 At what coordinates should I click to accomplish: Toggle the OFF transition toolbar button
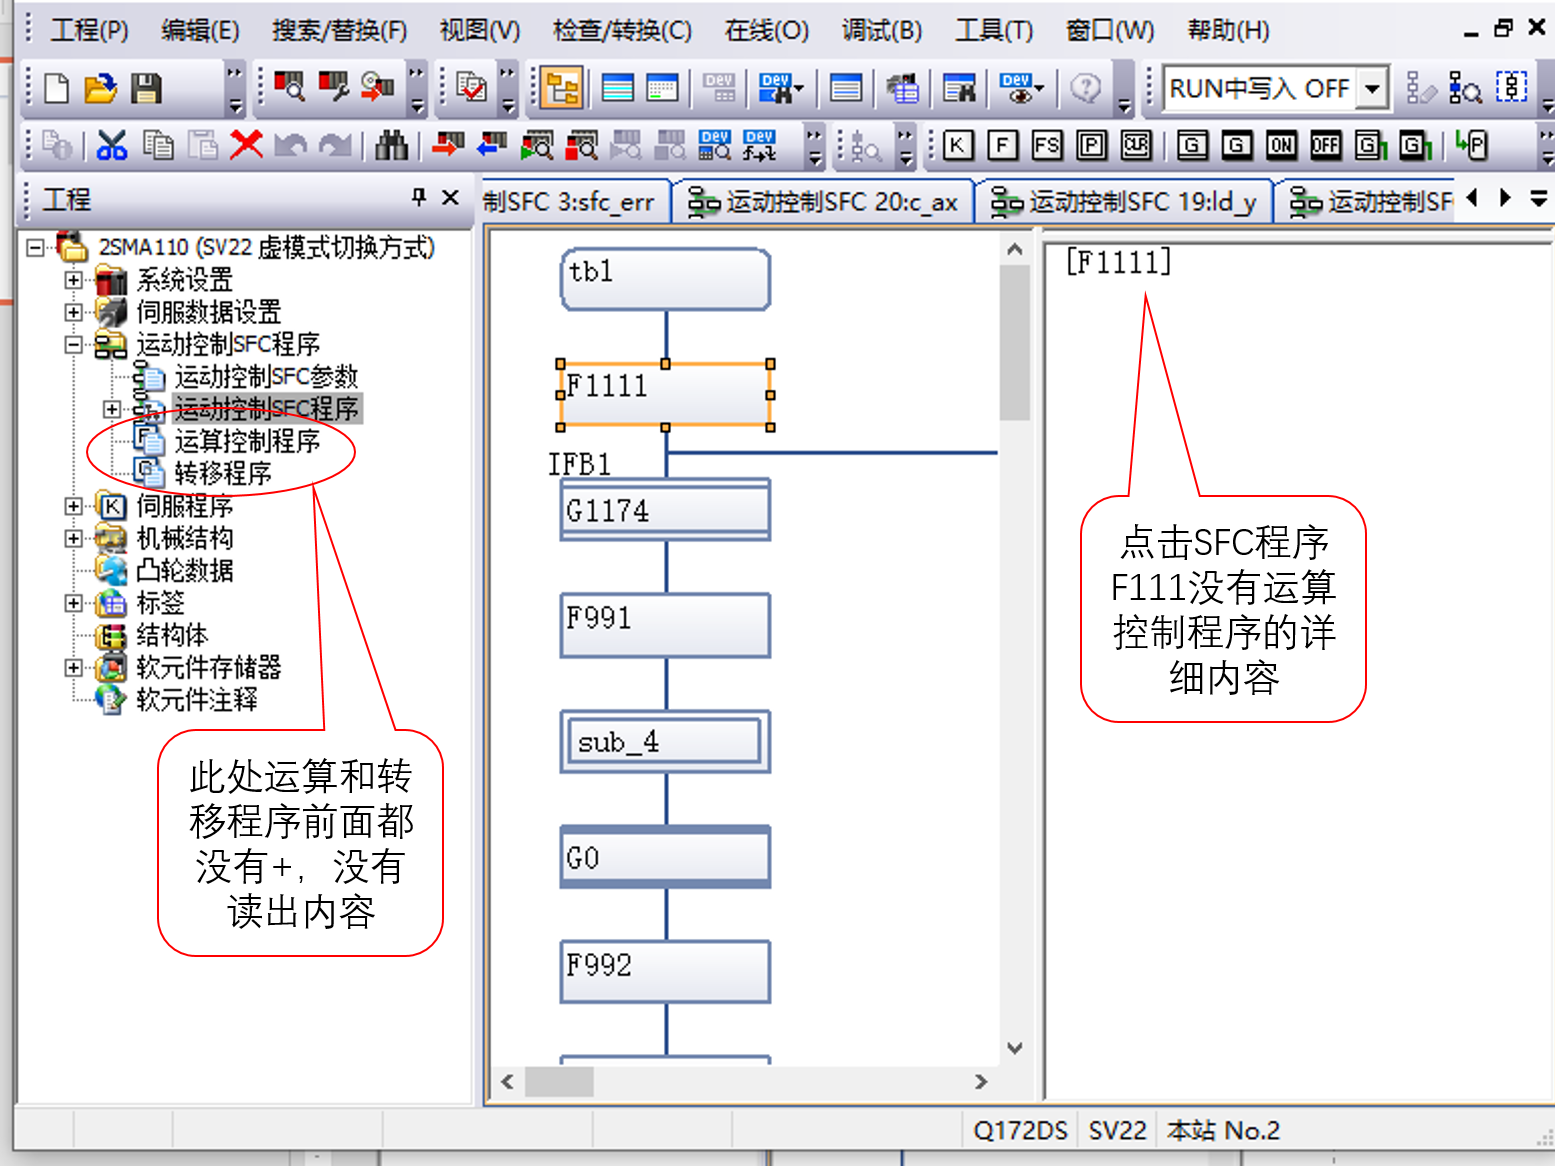[x=1325, y=146]
